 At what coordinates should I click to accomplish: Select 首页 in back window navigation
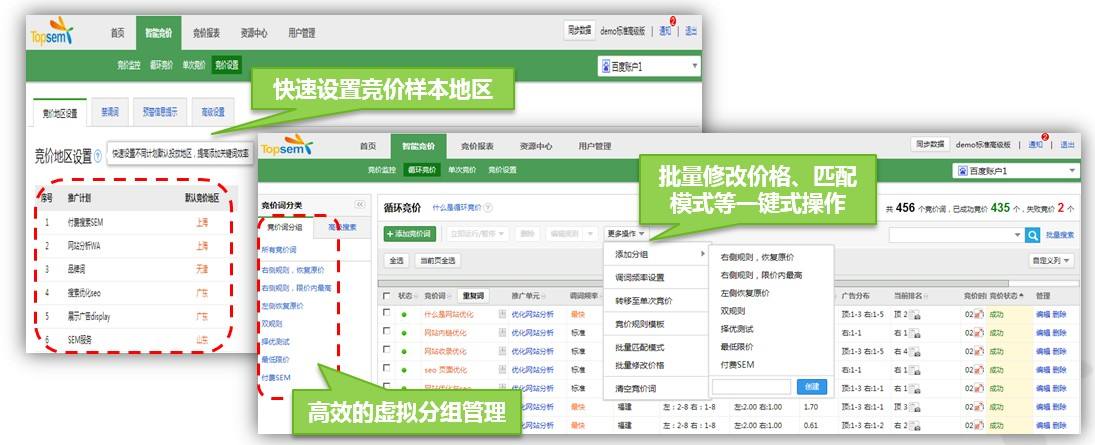pyautogui.click(x=117, y=33)
